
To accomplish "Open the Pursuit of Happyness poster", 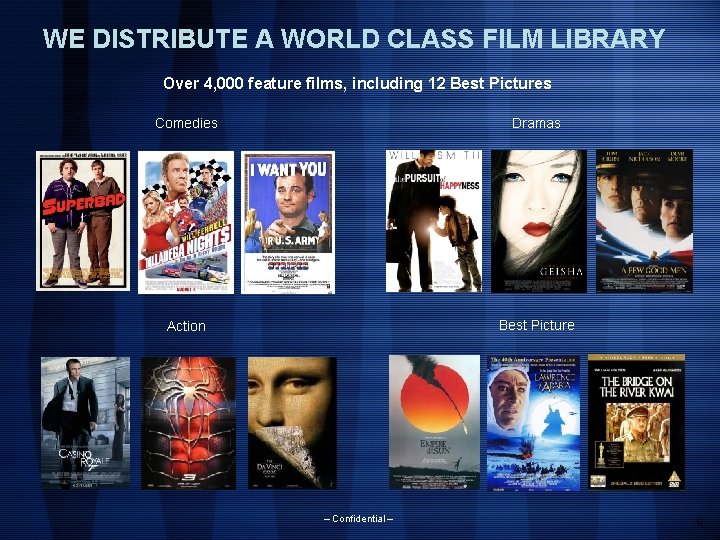I will (434, 221).
